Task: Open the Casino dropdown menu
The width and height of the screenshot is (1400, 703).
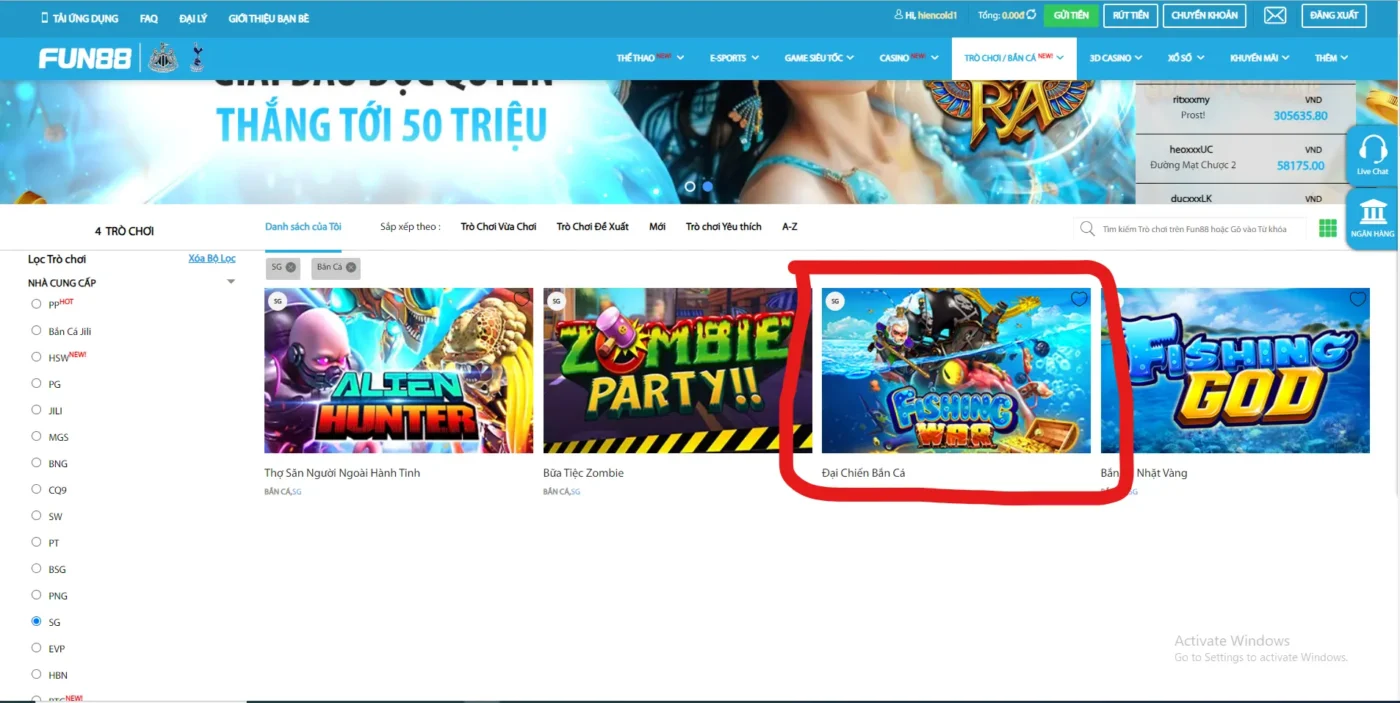Action: coord(909,58)
